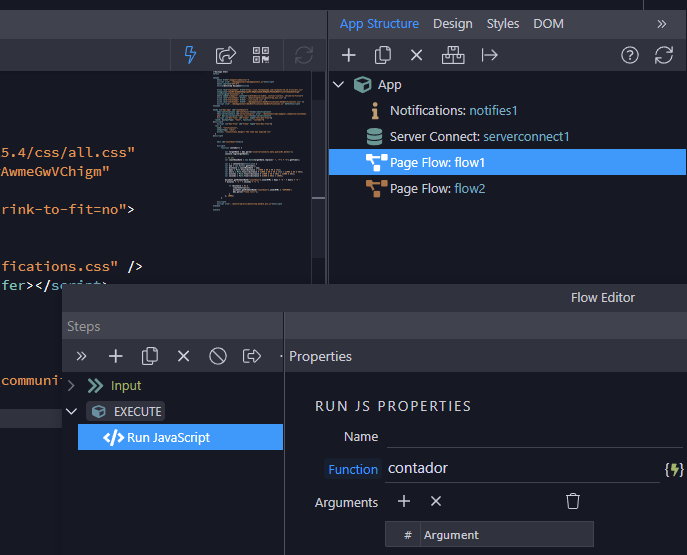
Task: Expand more panels double chevron
Action: (x=662, y=24)
